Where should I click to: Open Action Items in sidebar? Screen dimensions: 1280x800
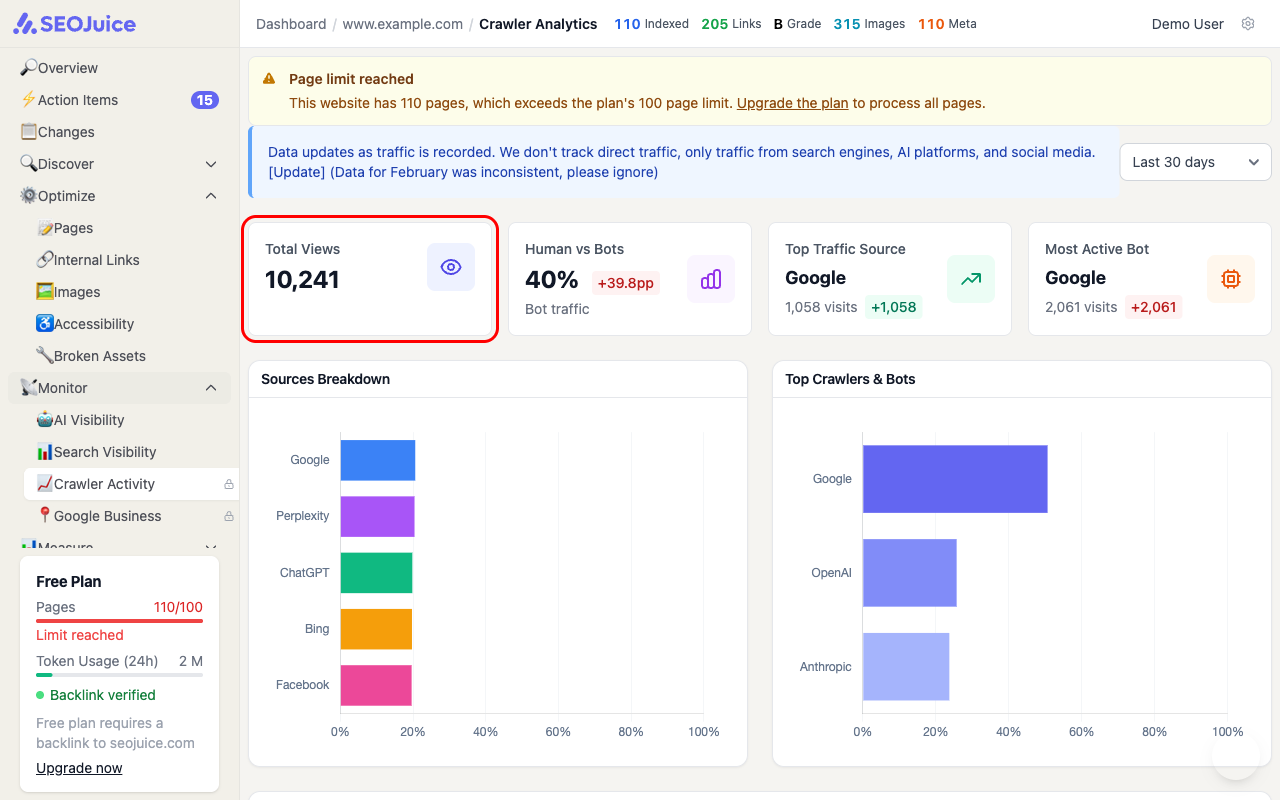119,100
